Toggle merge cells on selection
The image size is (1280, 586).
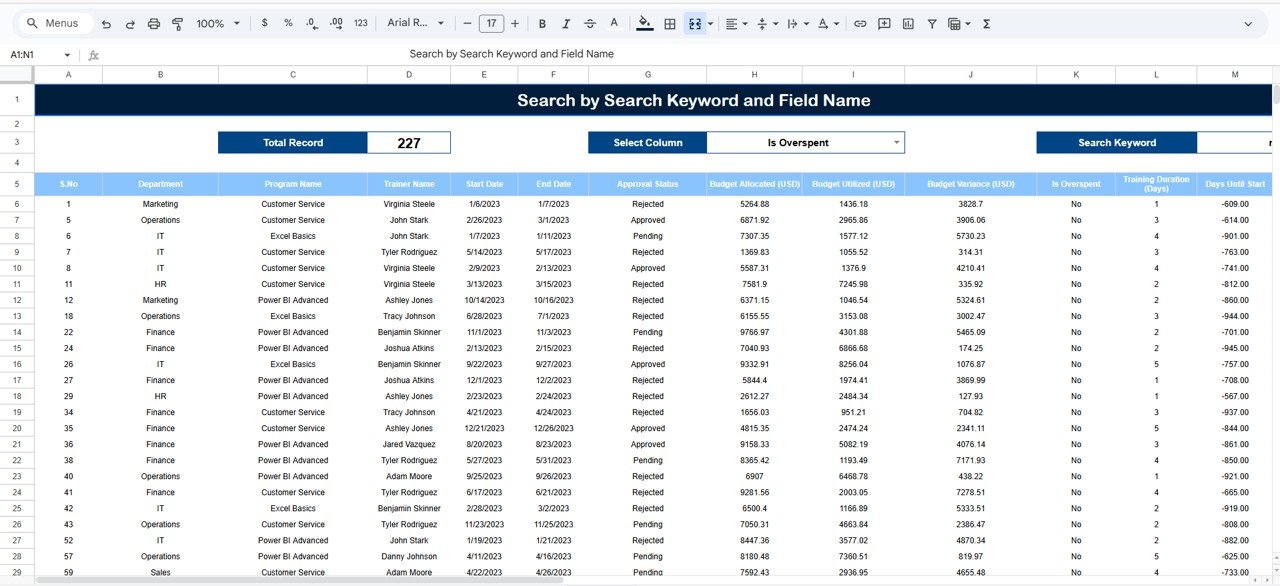pos(694,23)
